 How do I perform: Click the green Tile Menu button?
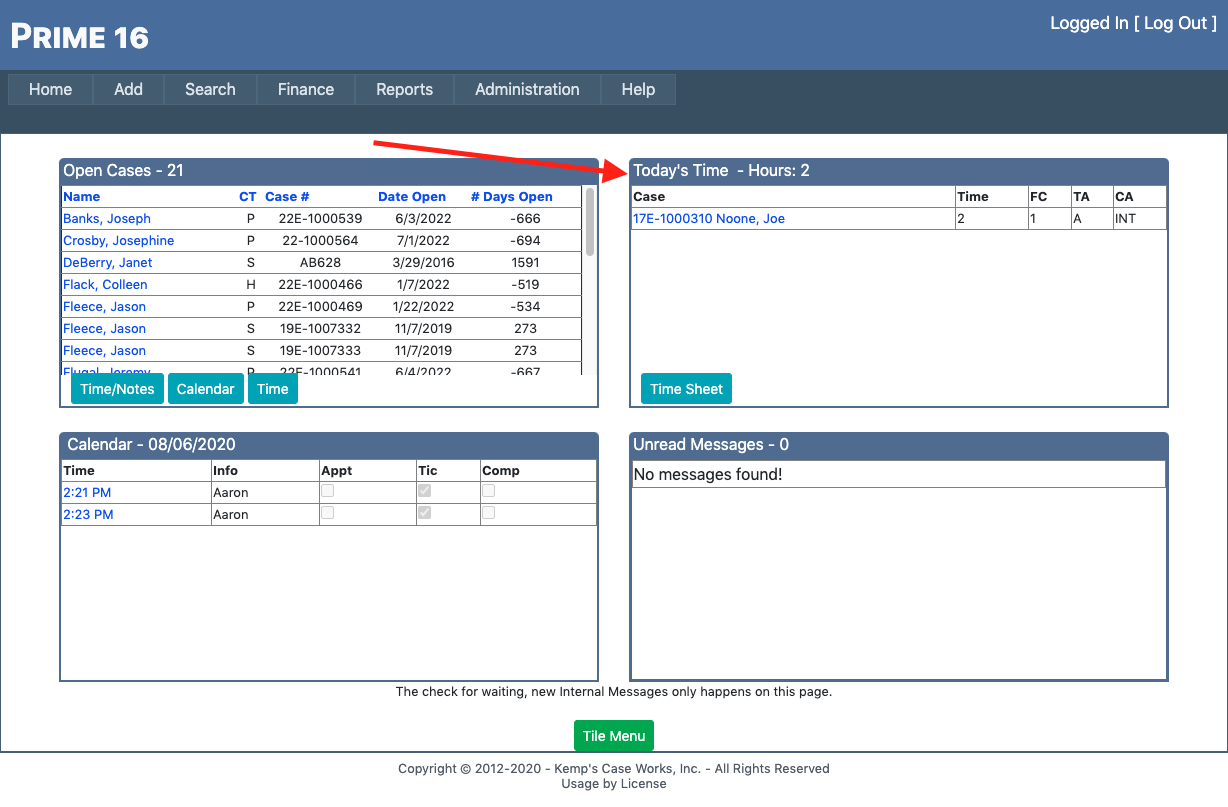click(613, 736)
